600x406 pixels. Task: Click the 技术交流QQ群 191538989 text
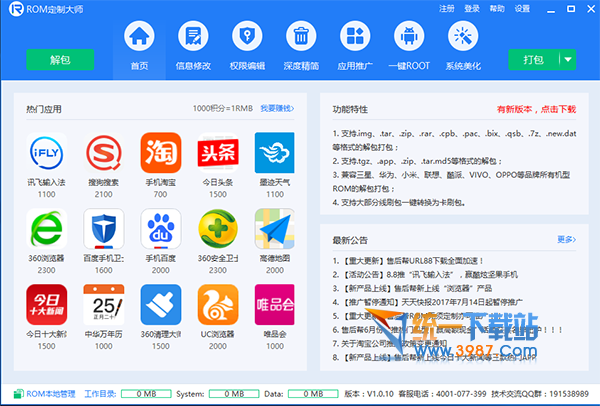540,394
